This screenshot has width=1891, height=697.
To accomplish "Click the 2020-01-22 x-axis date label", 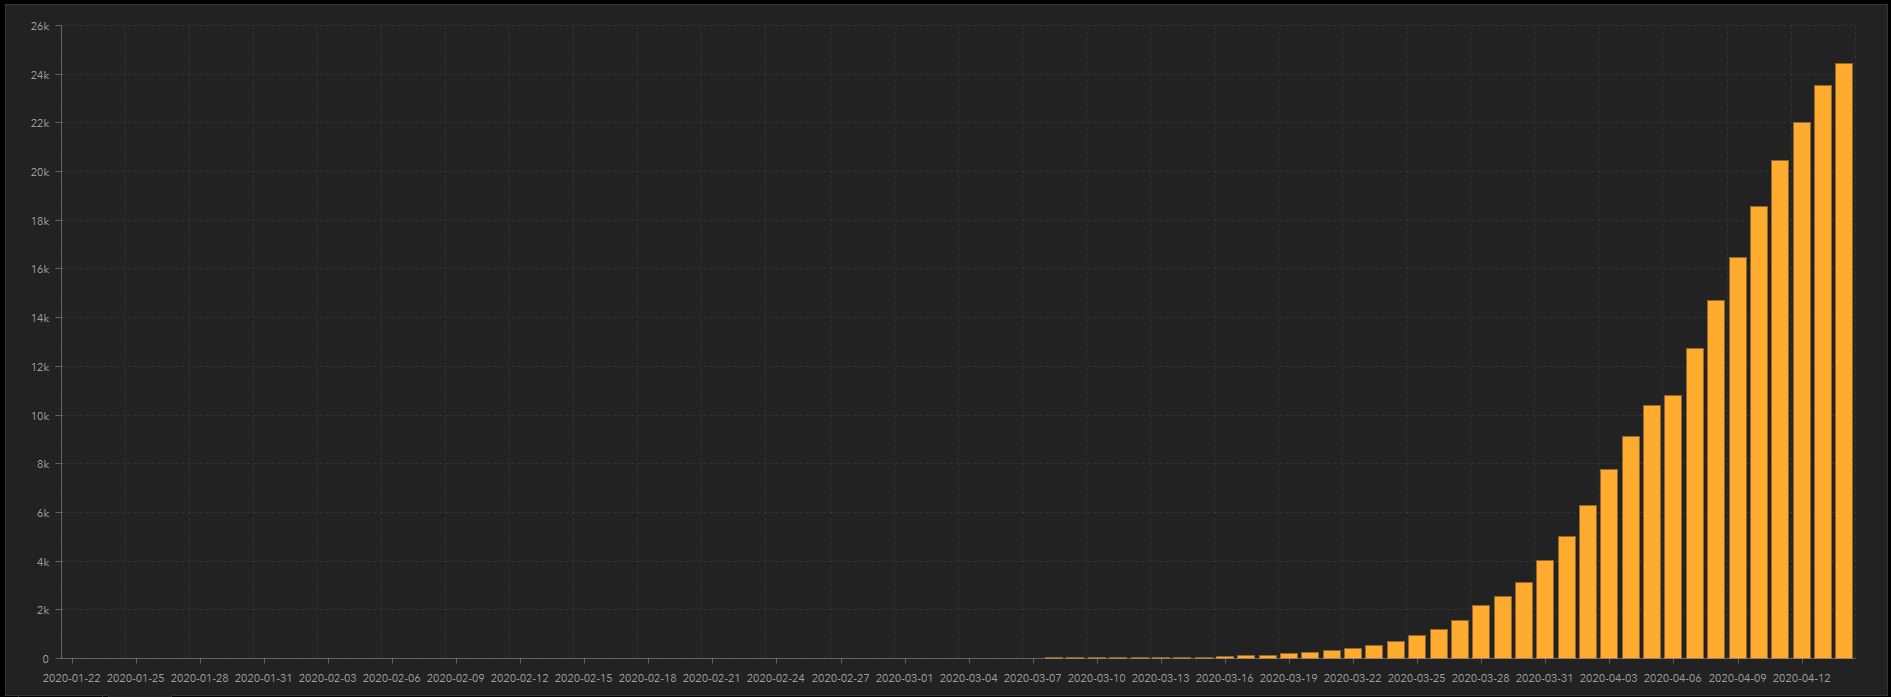I will click(x=72, y=677).
